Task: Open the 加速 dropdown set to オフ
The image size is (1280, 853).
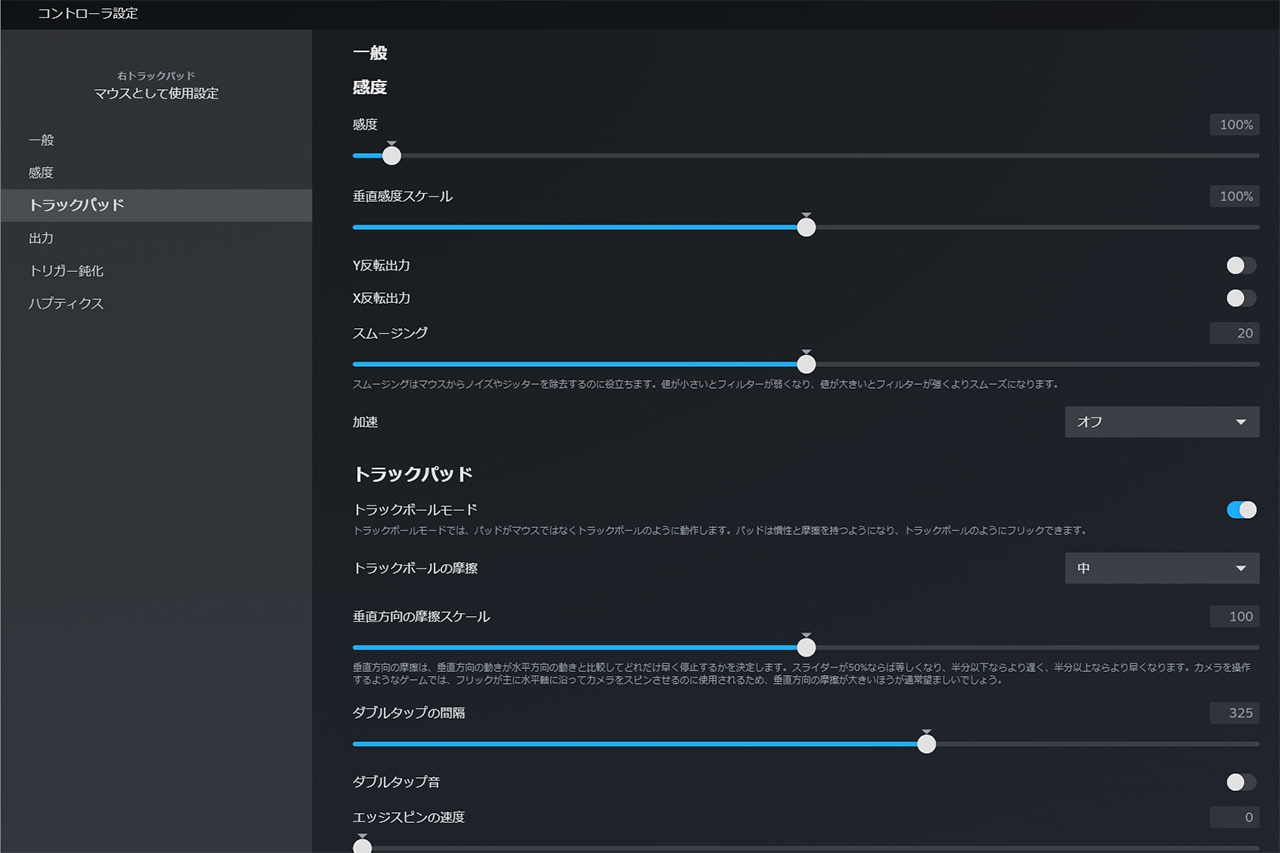Action: click(1161, 422)
